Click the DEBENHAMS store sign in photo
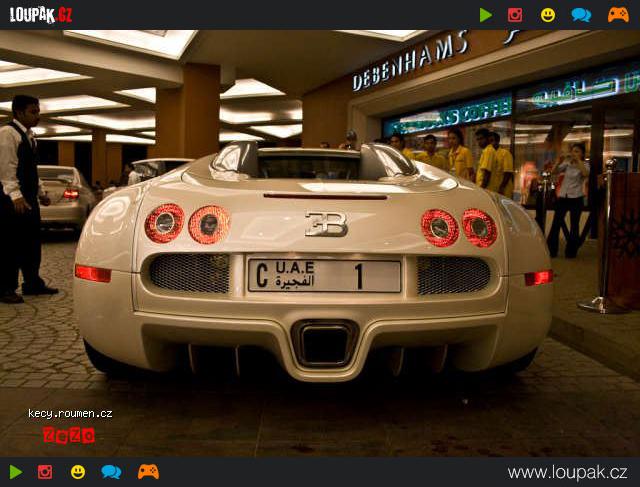The width and height of the screenshot is (640, 487). coord(410,62)
